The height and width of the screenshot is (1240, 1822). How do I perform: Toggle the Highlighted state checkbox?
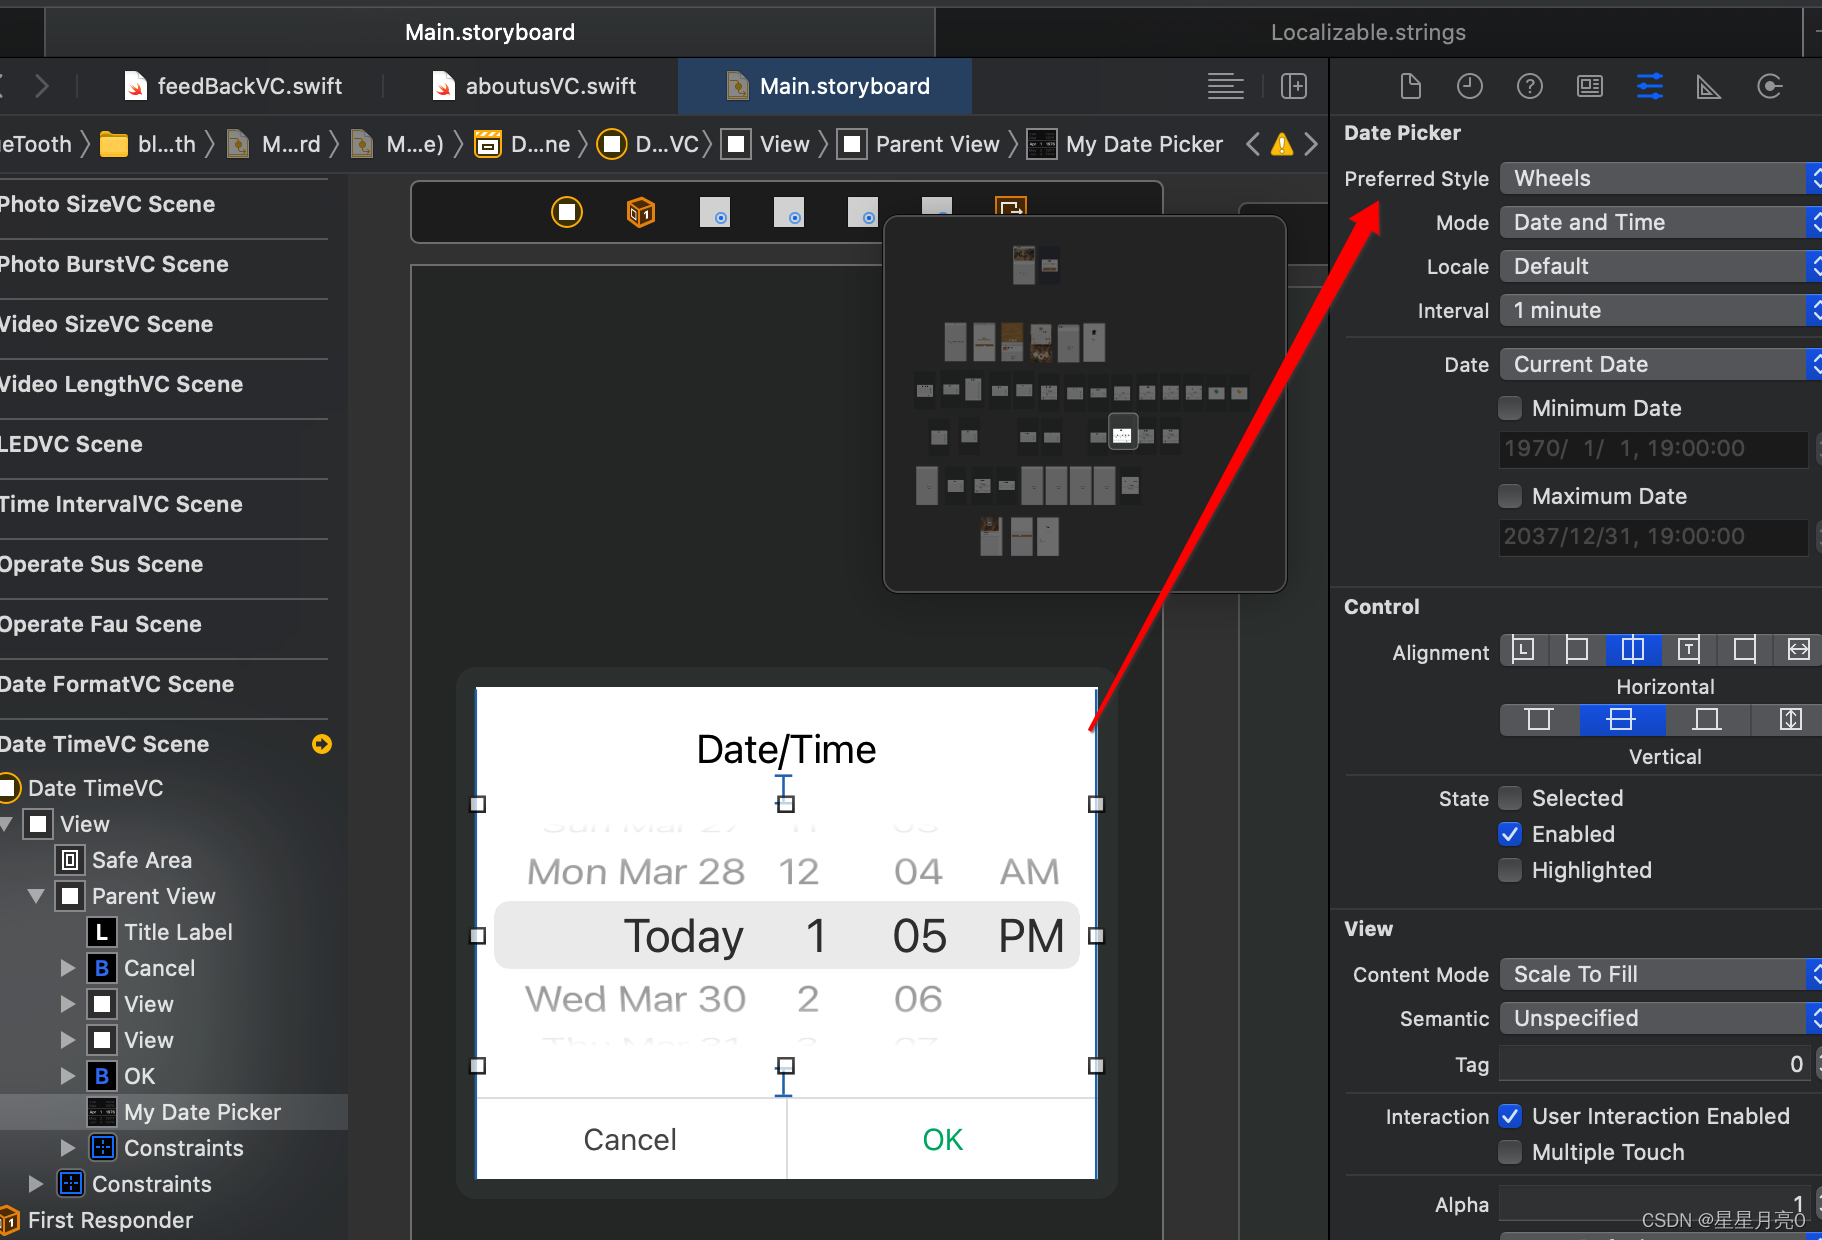[x=1510, y=870]
